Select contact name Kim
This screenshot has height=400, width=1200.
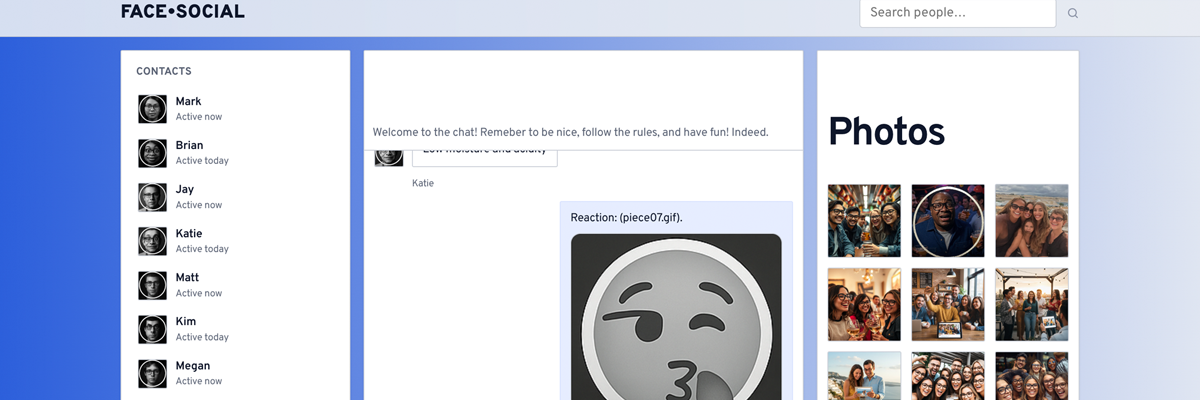(x=186, y=321)
